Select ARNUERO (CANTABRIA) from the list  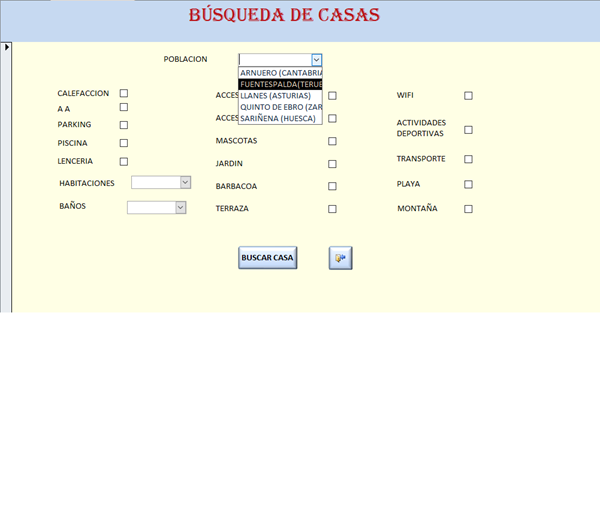[280, 73]
